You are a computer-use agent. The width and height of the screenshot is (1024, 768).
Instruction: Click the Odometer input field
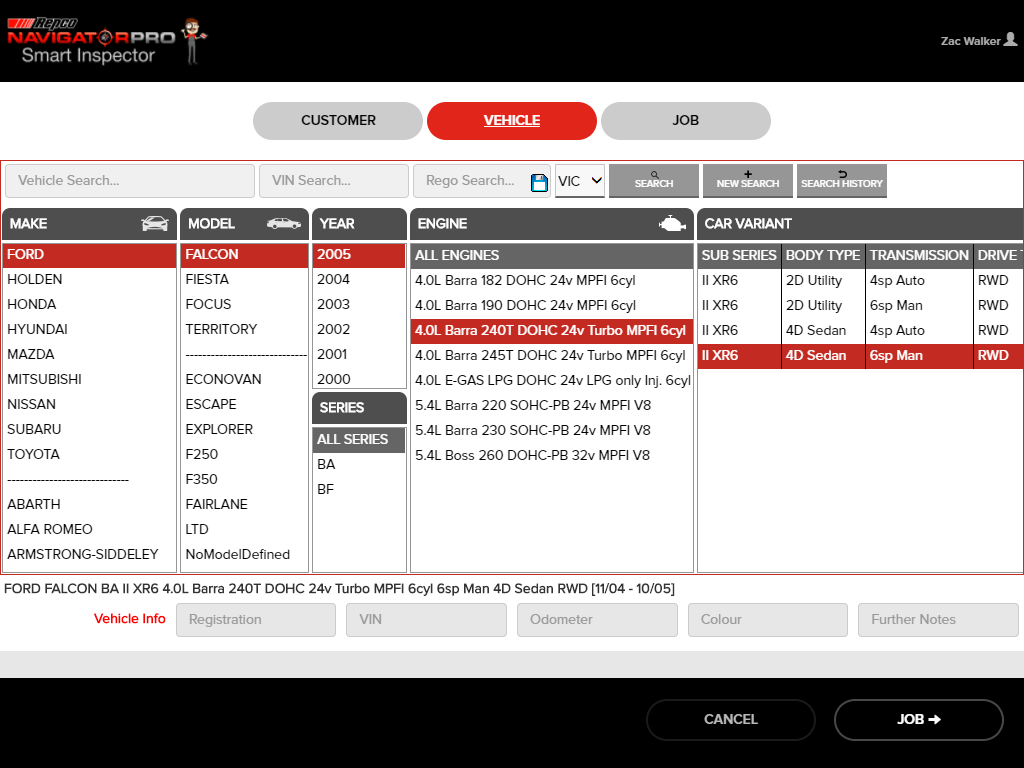point(598,620)
